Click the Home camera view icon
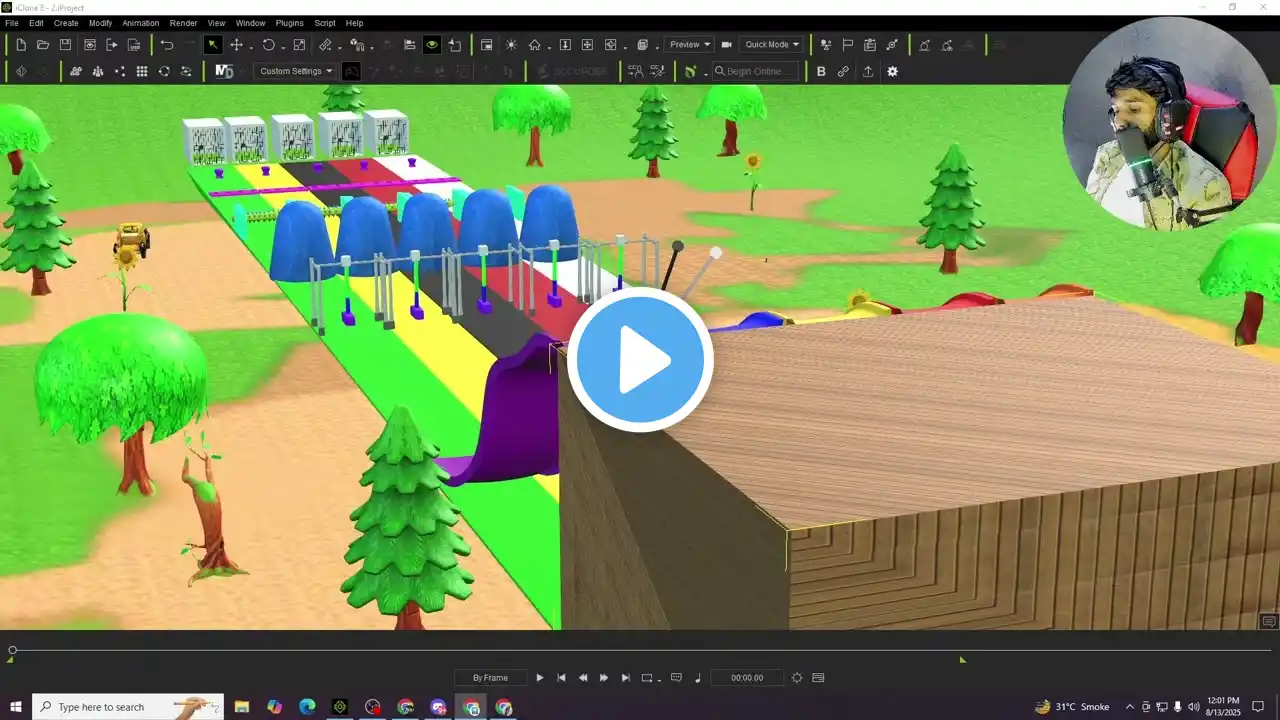Screen dimensions: 1280x720 pyautogui.click(x=535, y=45)
